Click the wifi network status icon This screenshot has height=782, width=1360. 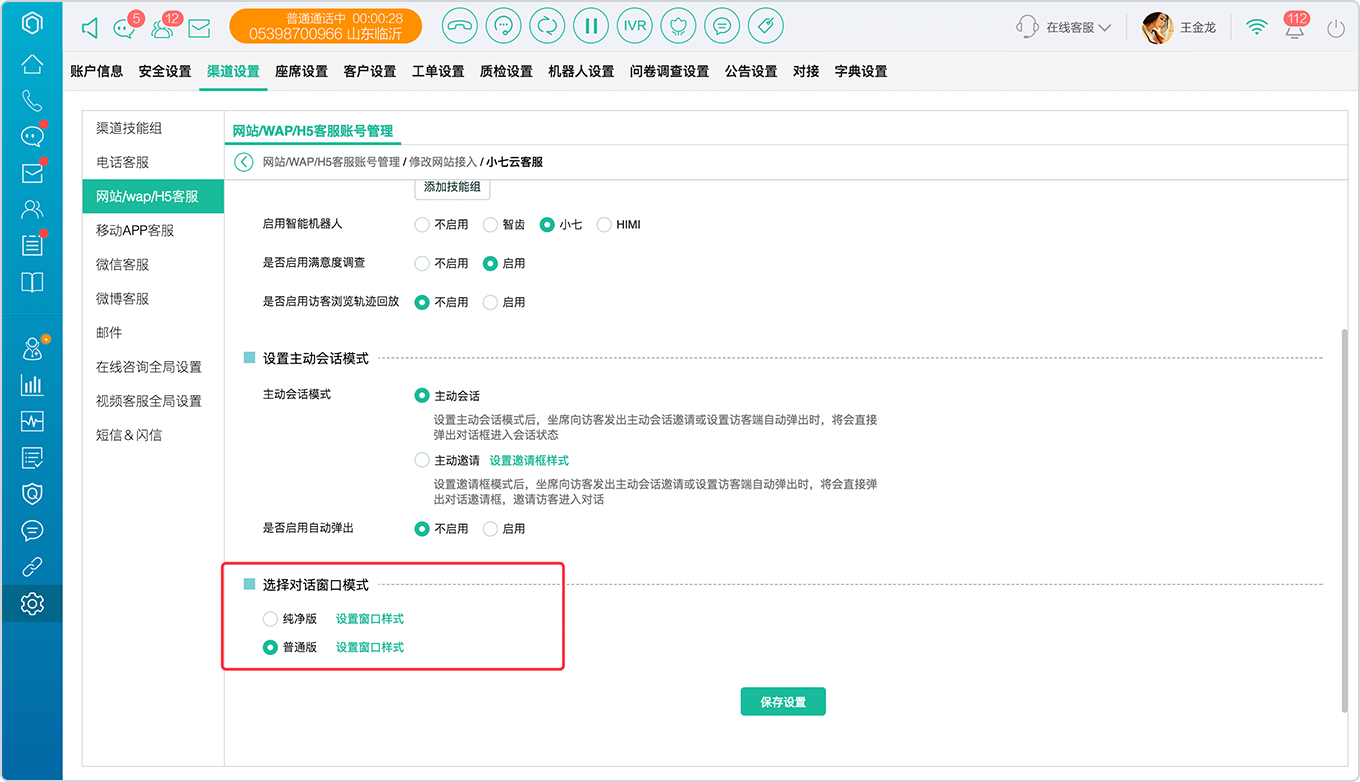(1256, 28)
